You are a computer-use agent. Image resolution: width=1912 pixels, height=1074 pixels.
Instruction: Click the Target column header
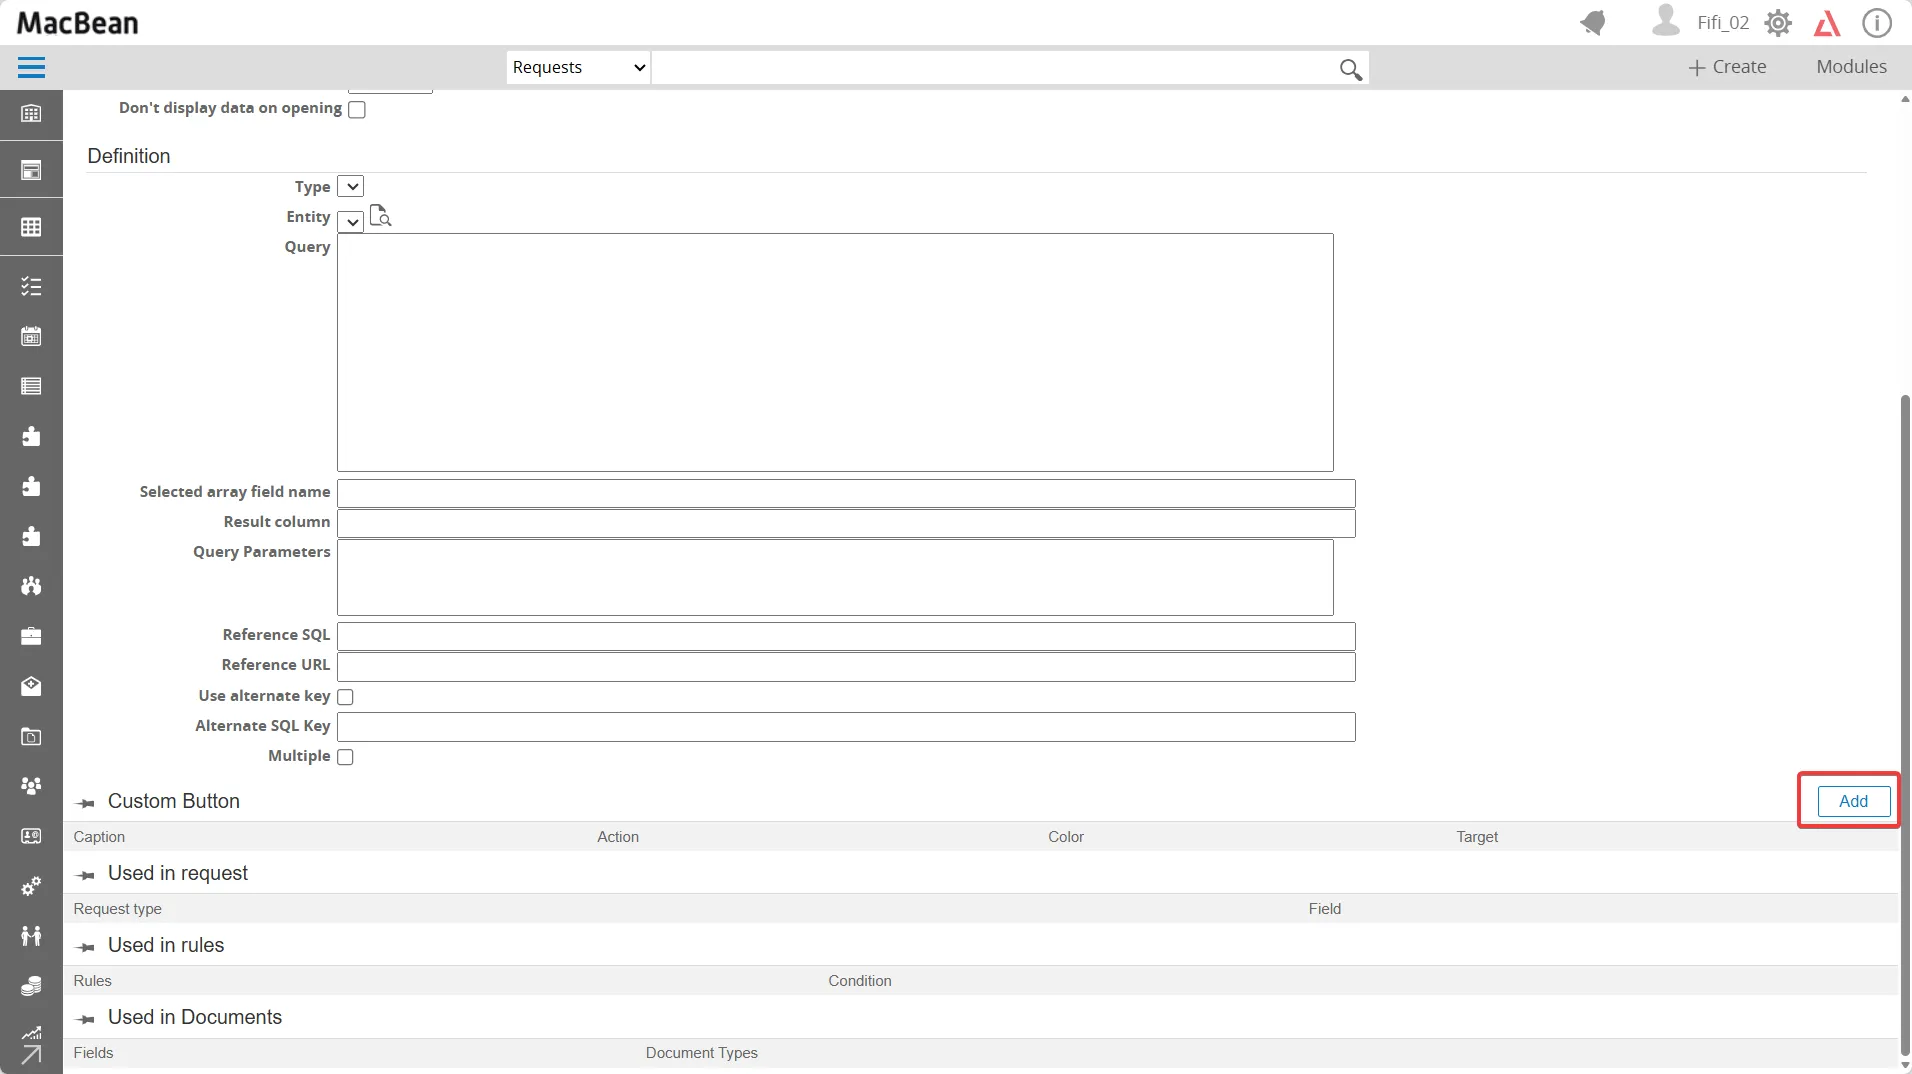click(1477, 837)
